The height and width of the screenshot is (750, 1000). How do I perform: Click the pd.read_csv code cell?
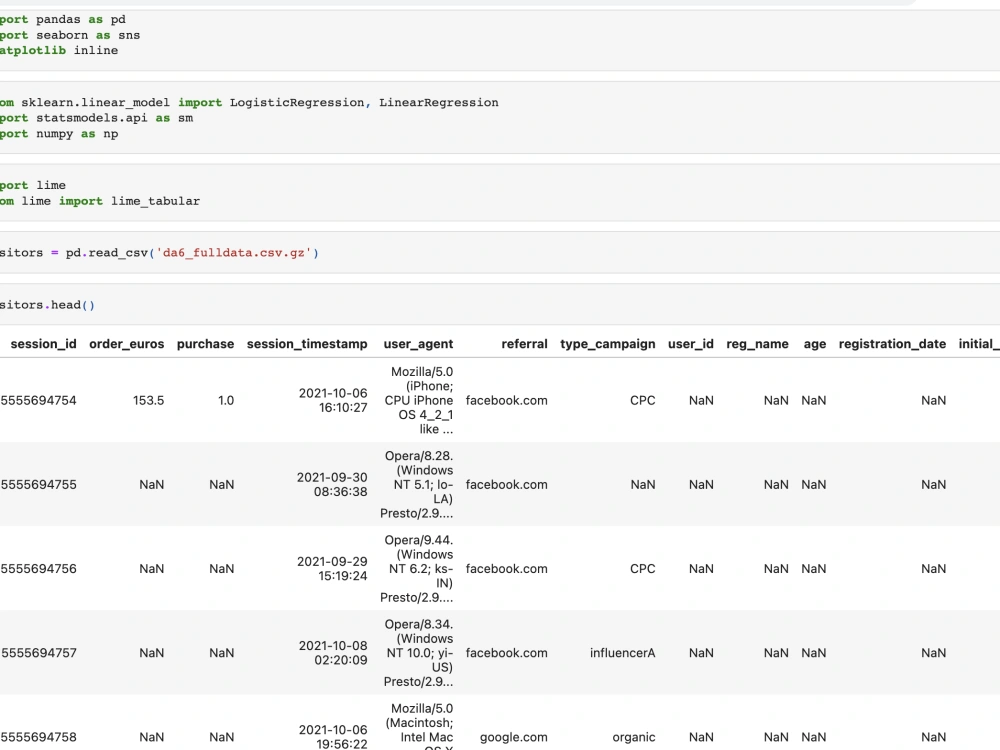pyautogui.click(x=150, y=252)
